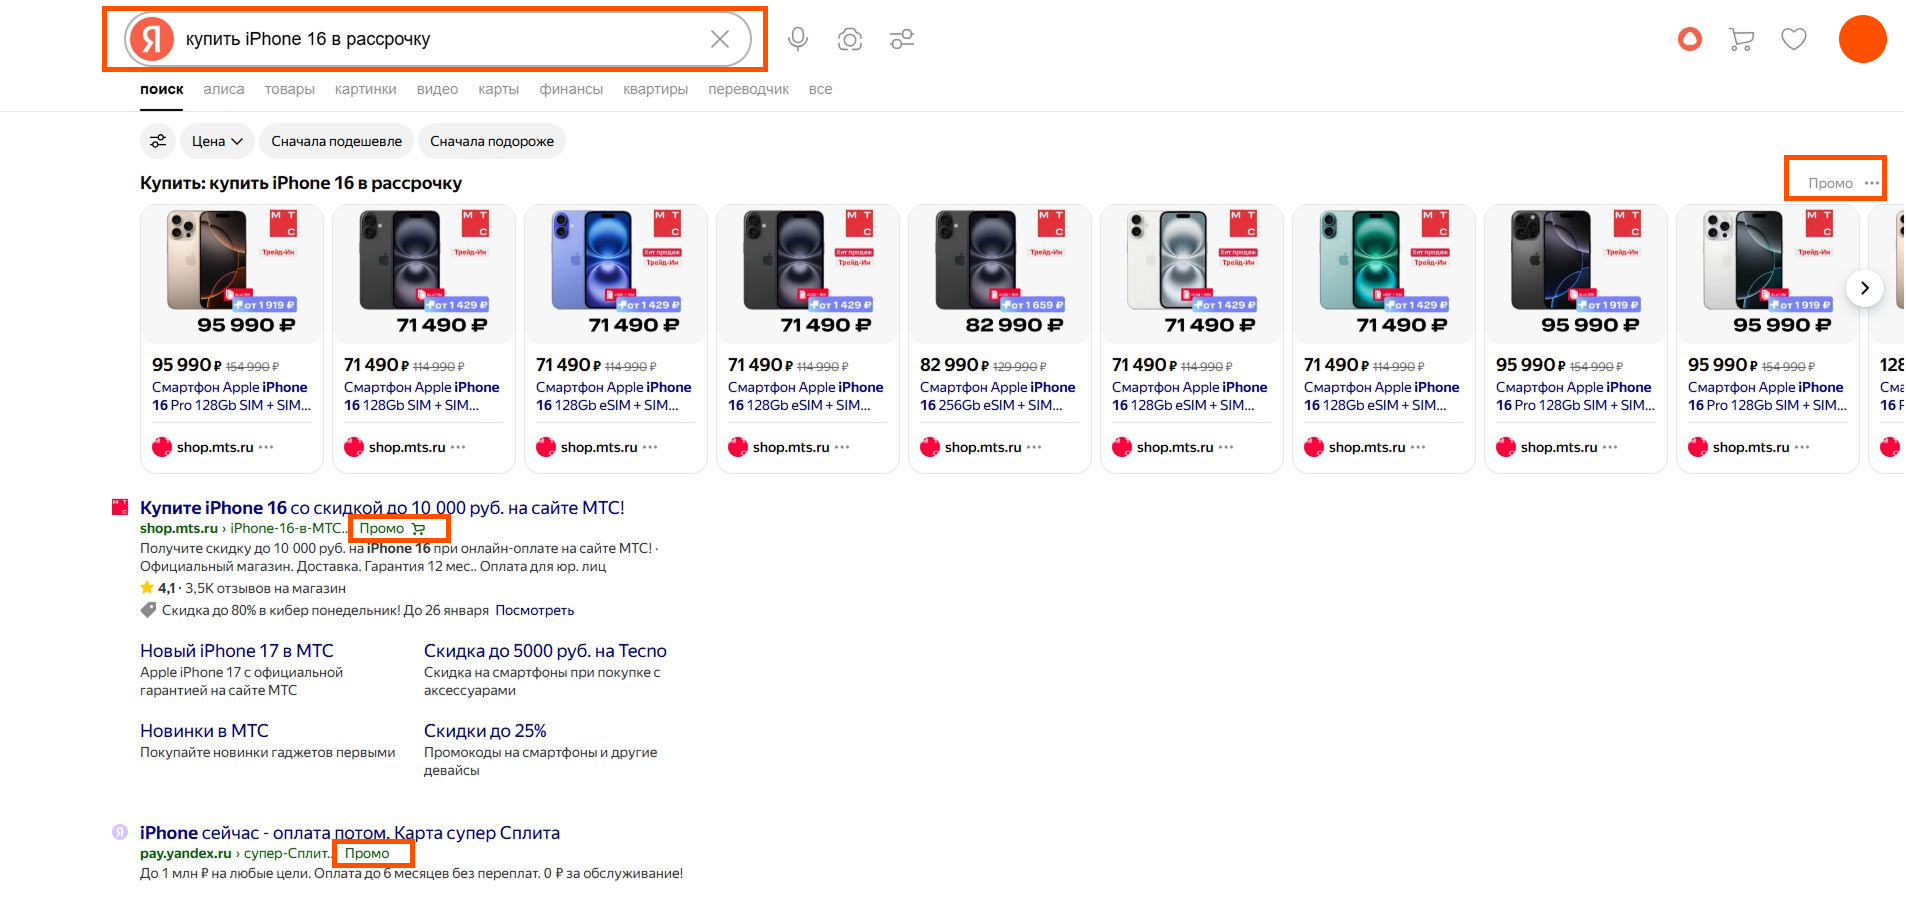Open three-dot menu on the gold iPhone 16 Pro card
1906x913 pixels.
click(266, 447)
